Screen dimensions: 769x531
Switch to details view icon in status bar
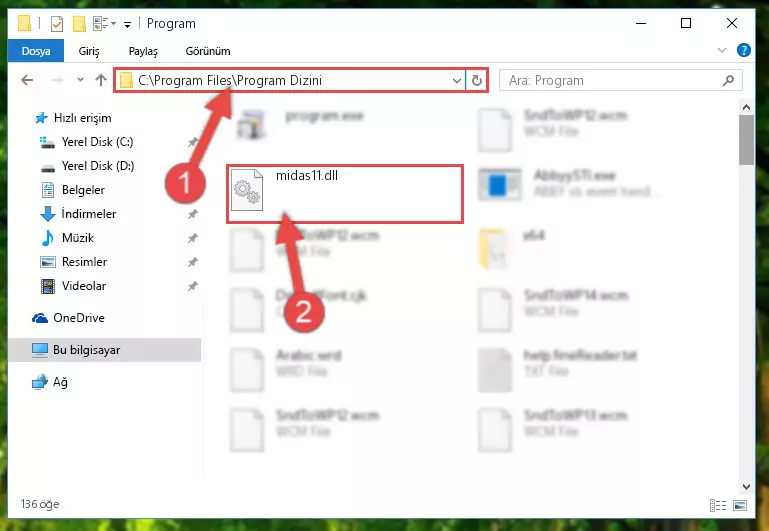[x=718, y=505]
